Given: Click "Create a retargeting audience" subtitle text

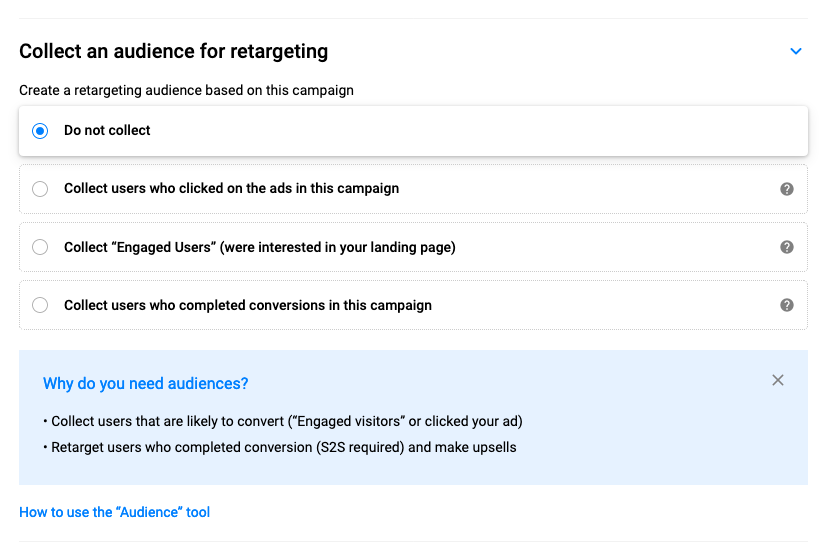Looking at the screenshot, I should 186,90.
